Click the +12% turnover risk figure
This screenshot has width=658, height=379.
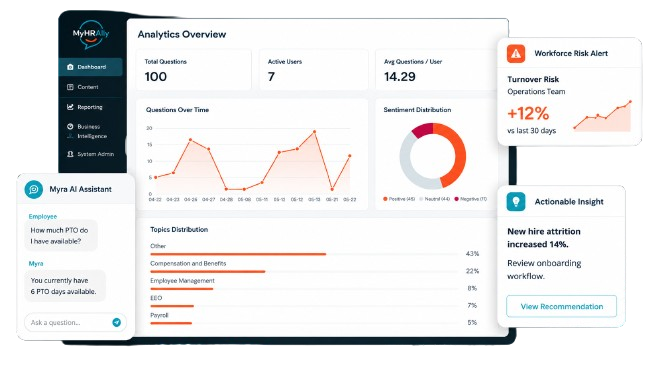click(x=528, y=113)
